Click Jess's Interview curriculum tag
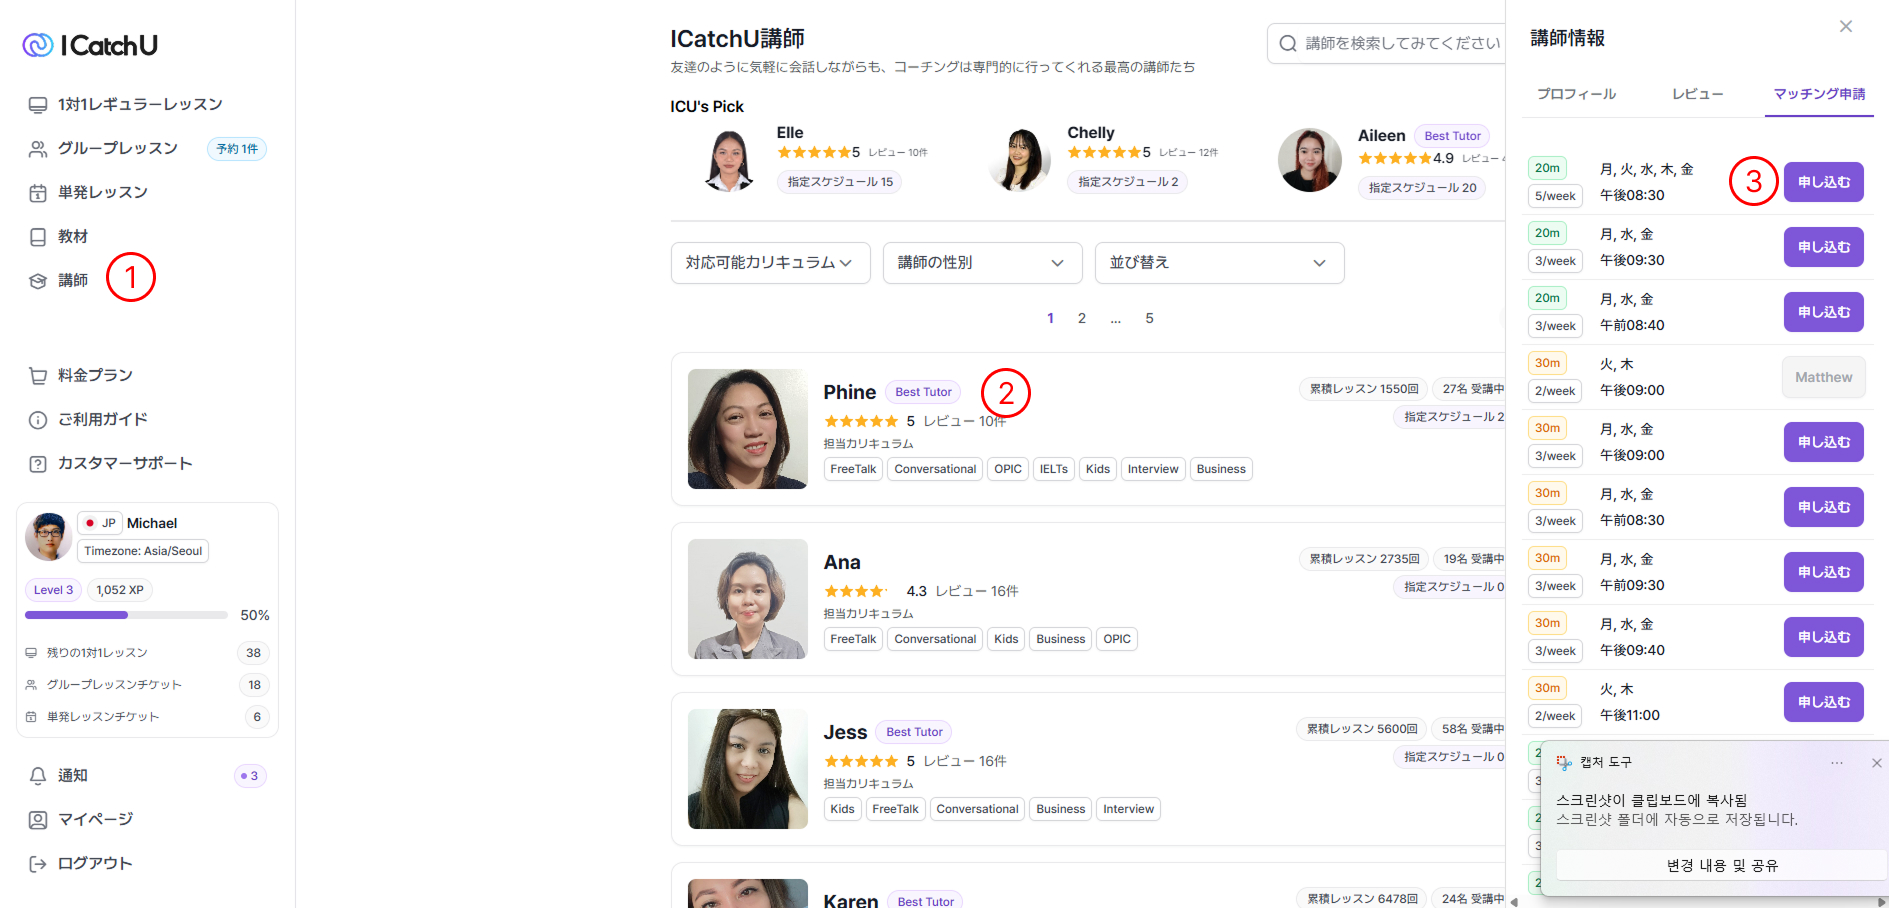Viewport: 1889px width, 908px height. coord(1128,809)
